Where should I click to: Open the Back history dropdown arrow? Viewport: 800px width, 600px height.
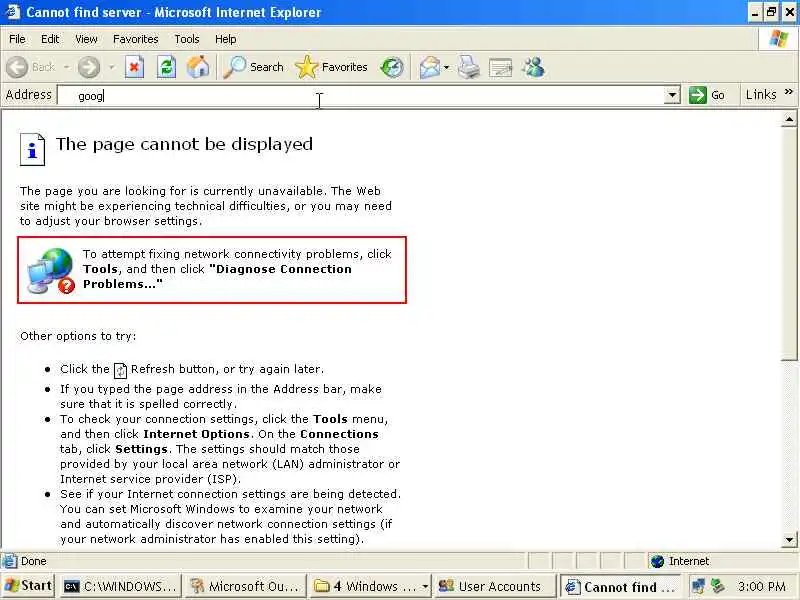click(66, 67)
